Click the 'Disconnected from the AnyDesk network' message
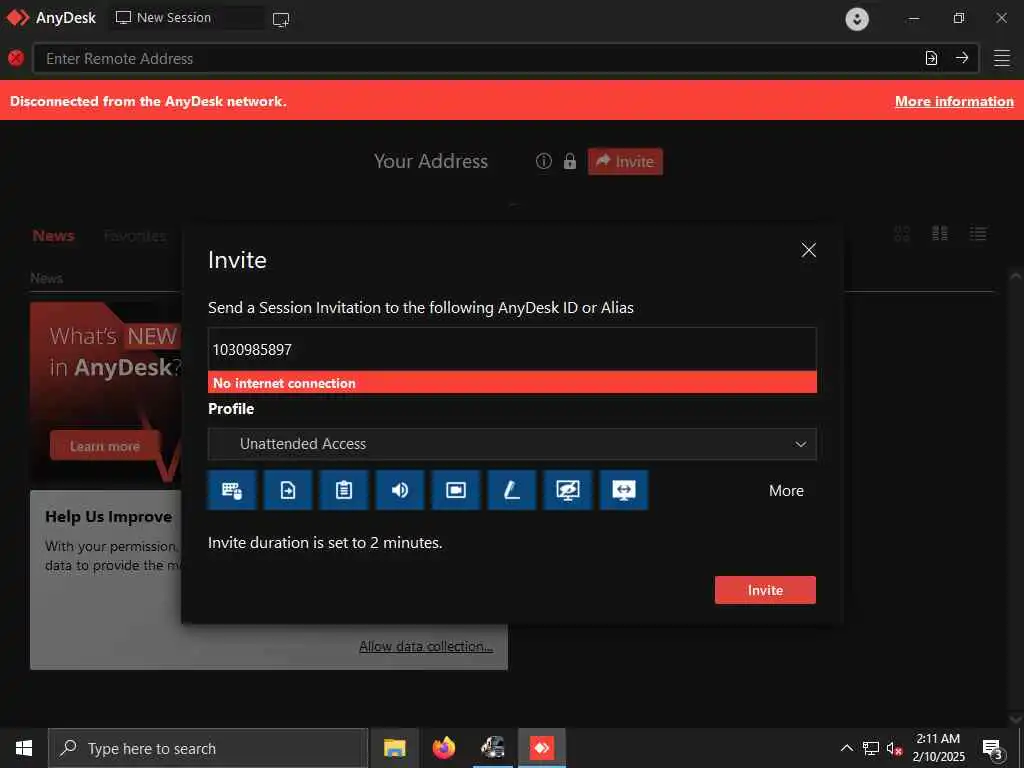1024x768 pixels. 148,101
